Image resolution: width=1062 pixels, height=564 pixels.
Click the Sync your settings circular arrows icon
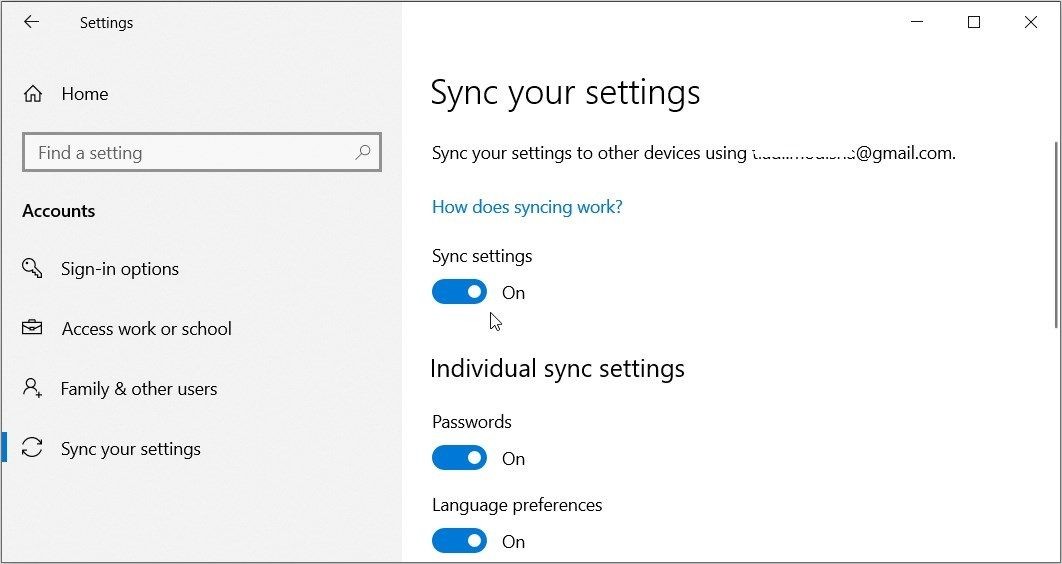tap(32, 448)
